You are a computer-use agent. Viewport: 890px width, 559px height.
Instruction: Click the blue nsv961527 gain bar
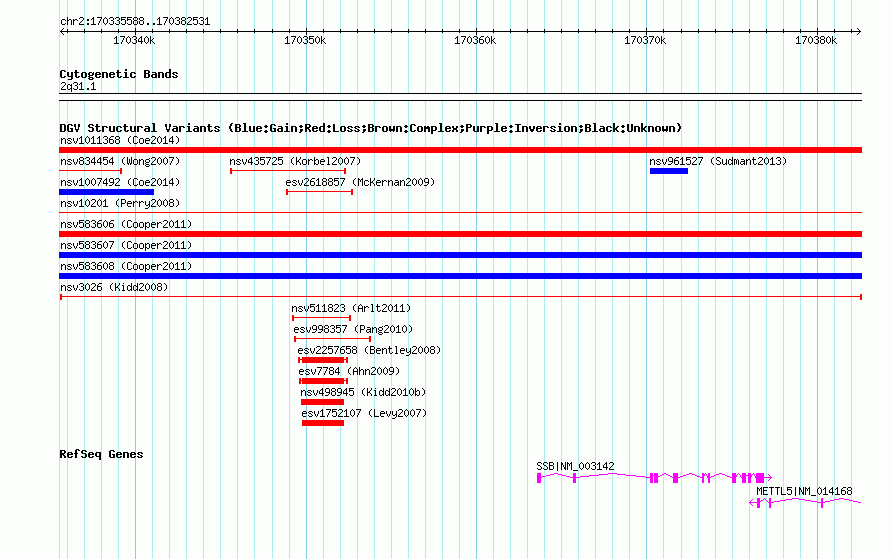point(669,171)
